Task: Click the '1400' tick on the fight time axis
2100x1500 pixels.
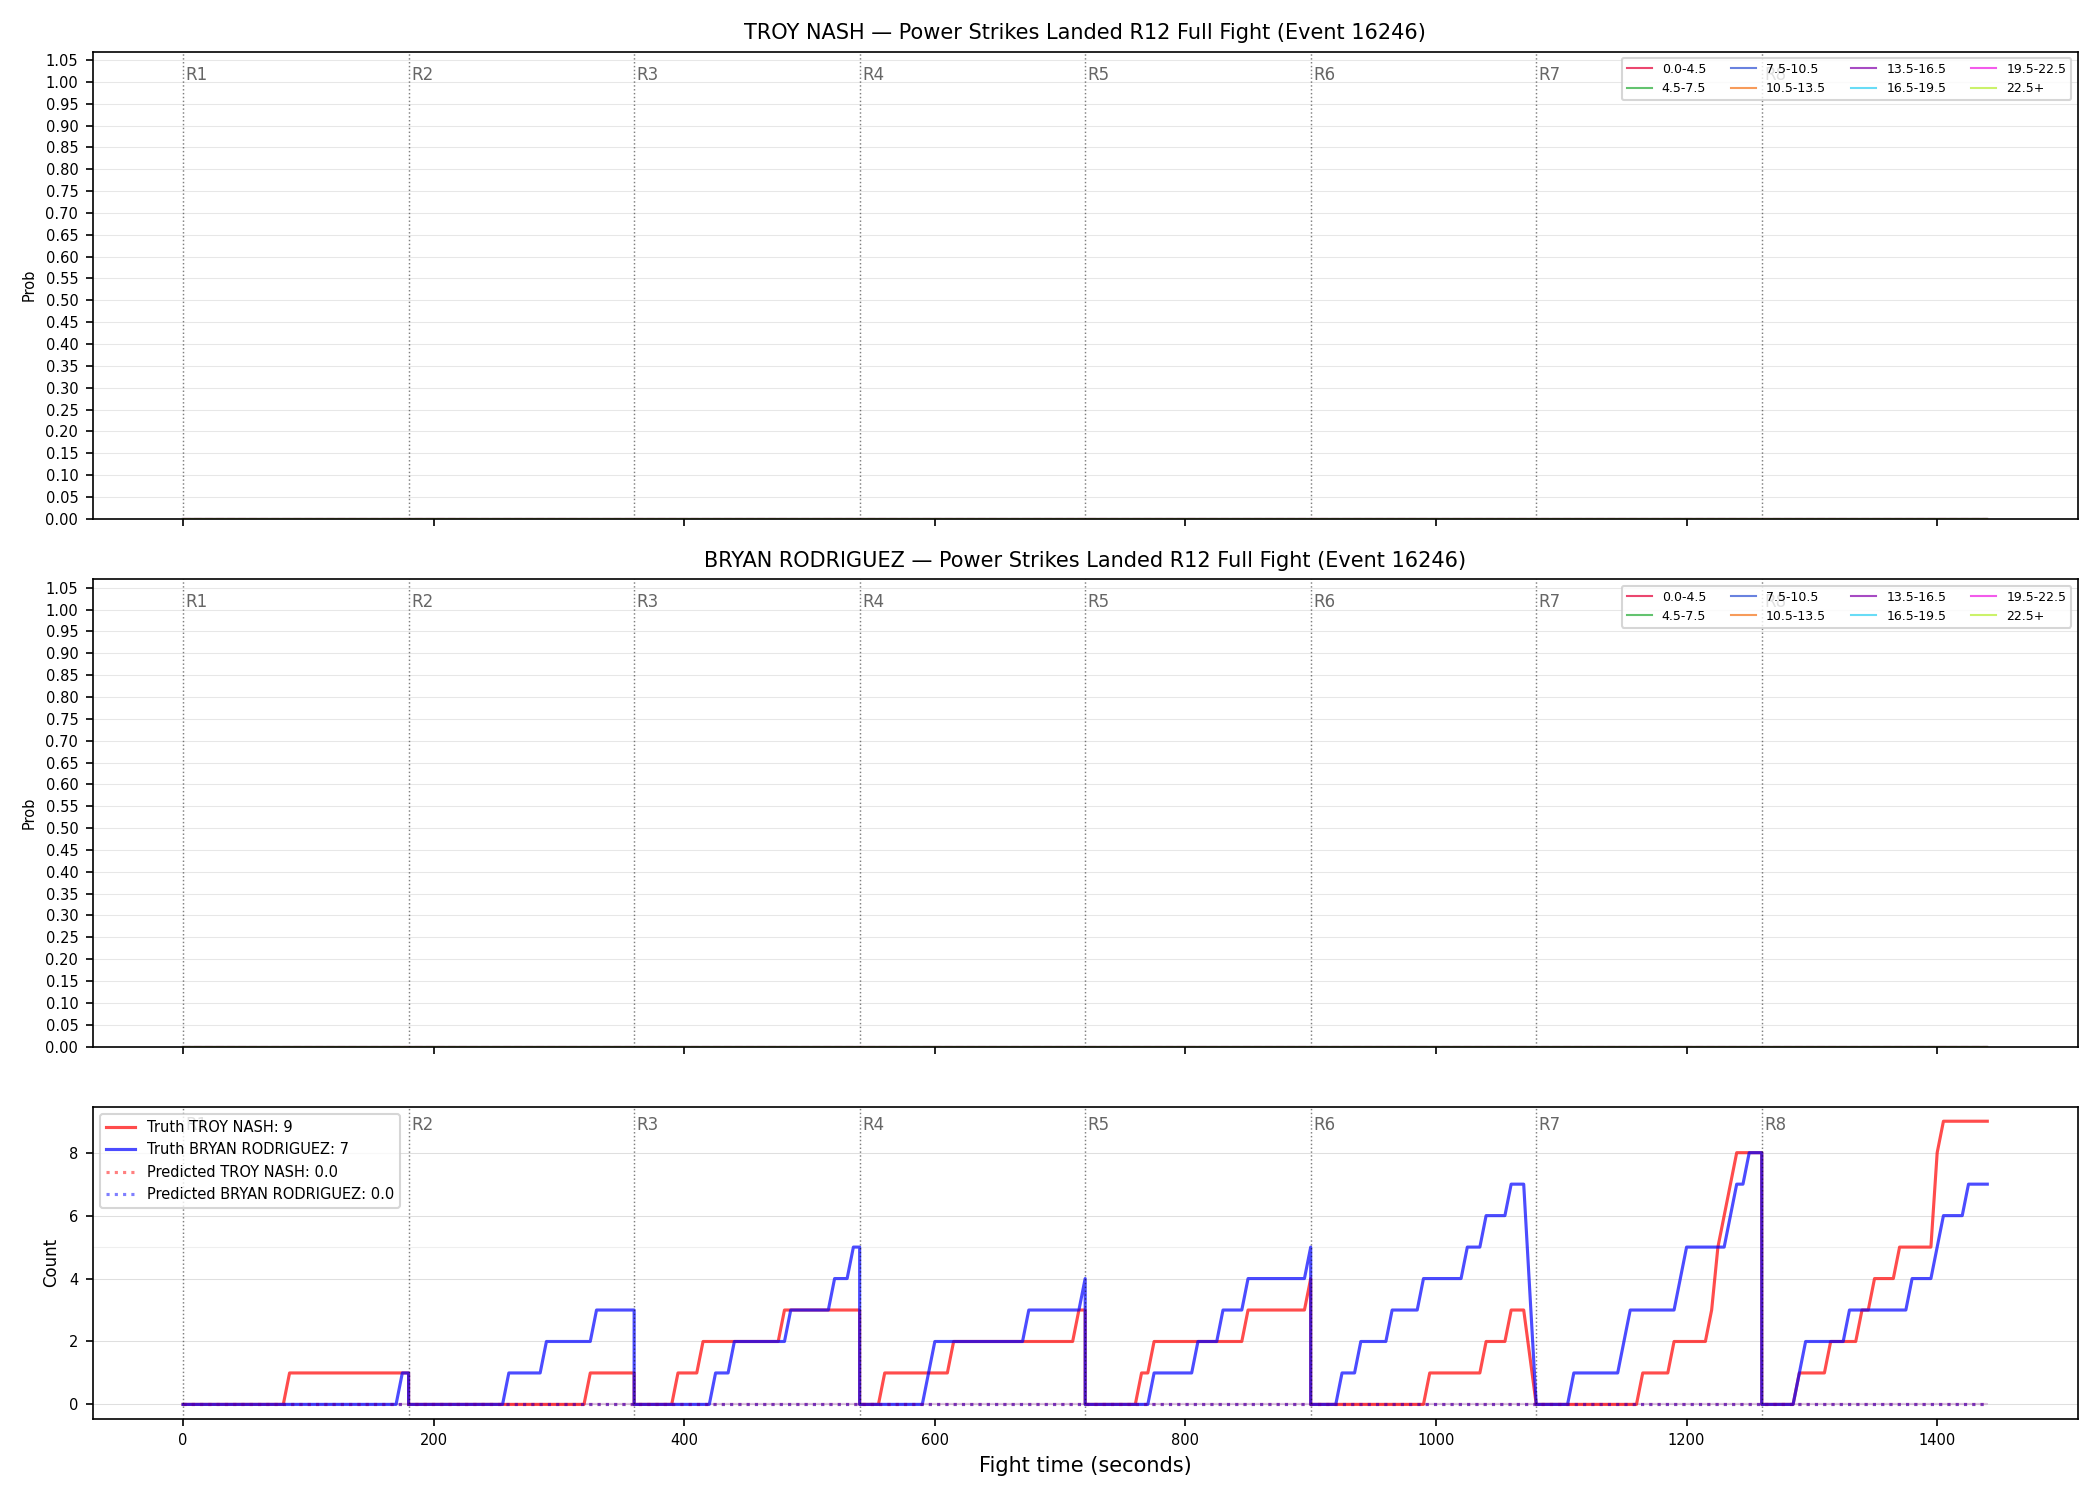Action: point(1937,1440)
